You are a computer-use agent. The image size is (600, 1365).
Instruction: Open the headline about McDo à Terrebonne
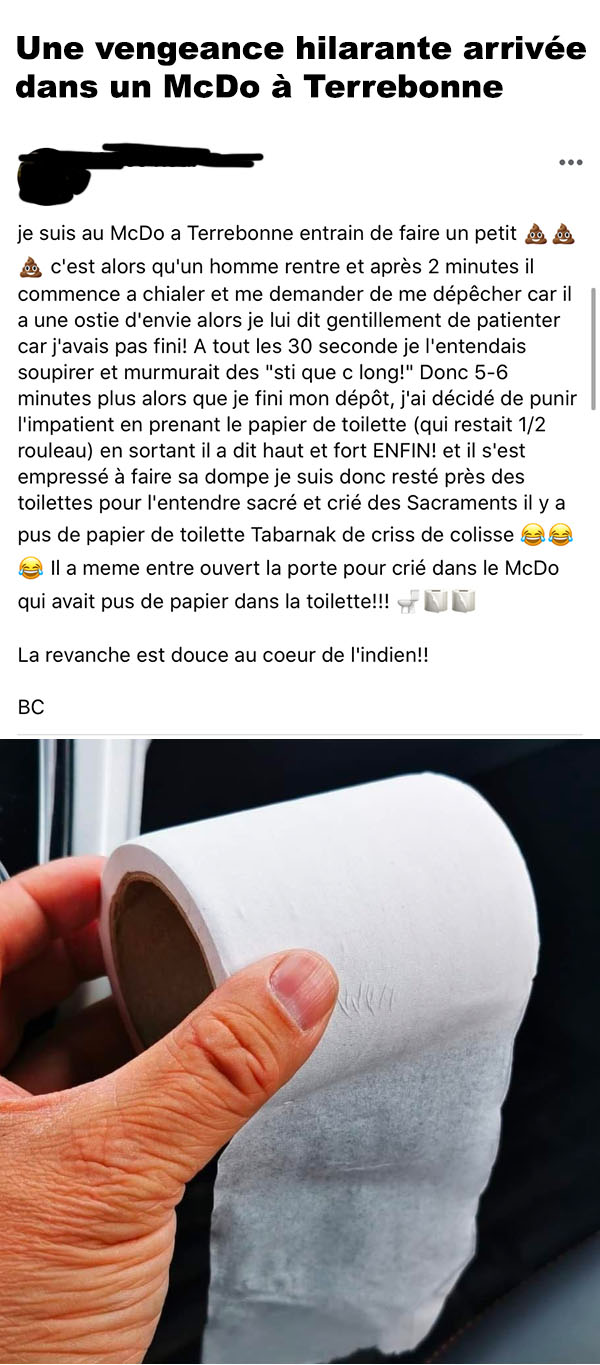288,67
